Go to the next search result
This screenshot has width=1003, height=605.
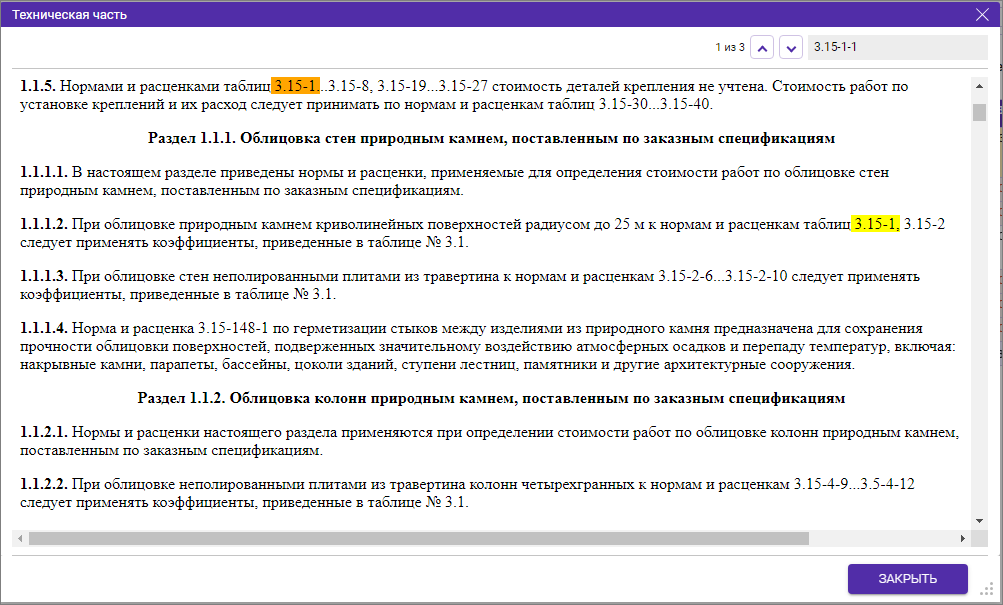pos(789,46)
